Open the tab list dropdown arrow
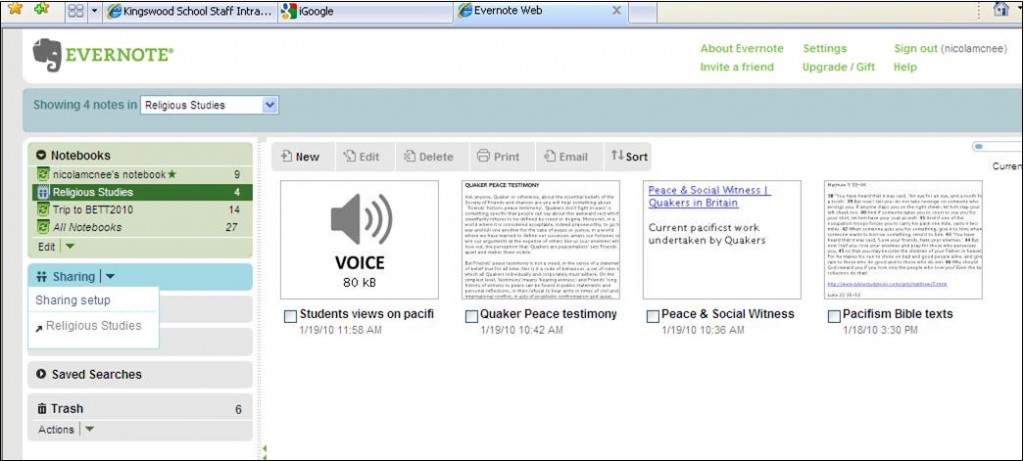Viewport: 1024px width, 461px height. pyautogui.click(x=94, y=11)
